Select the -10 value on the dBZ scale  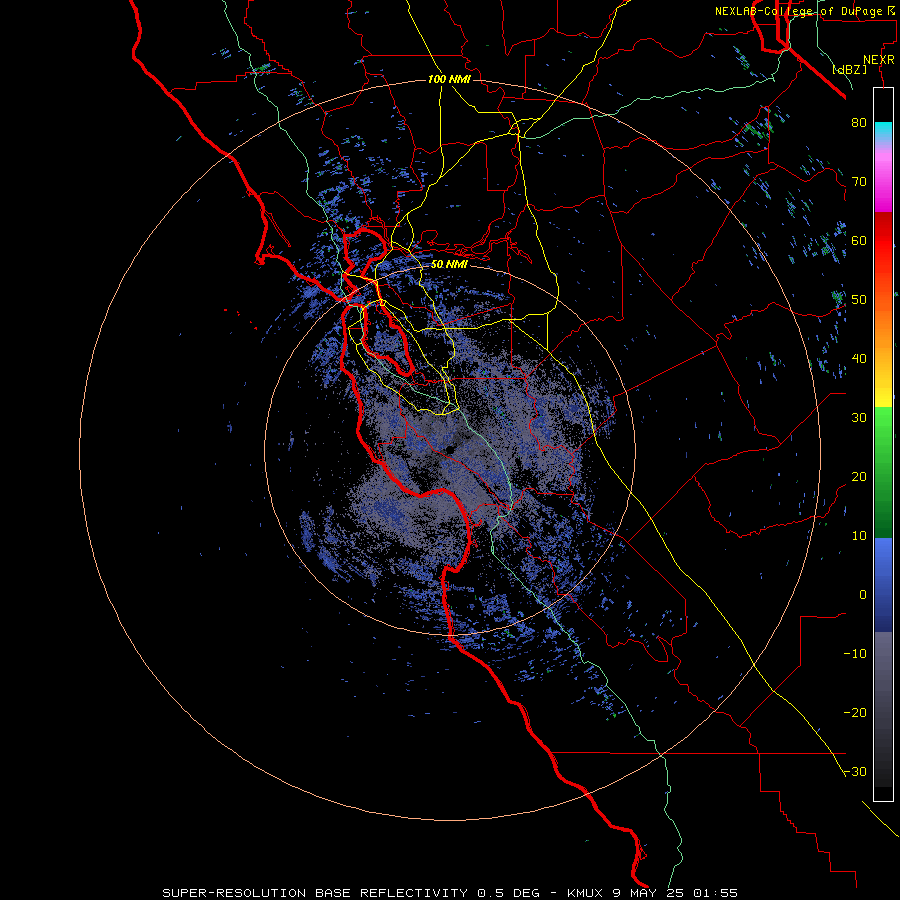click(x=855, y=654)
